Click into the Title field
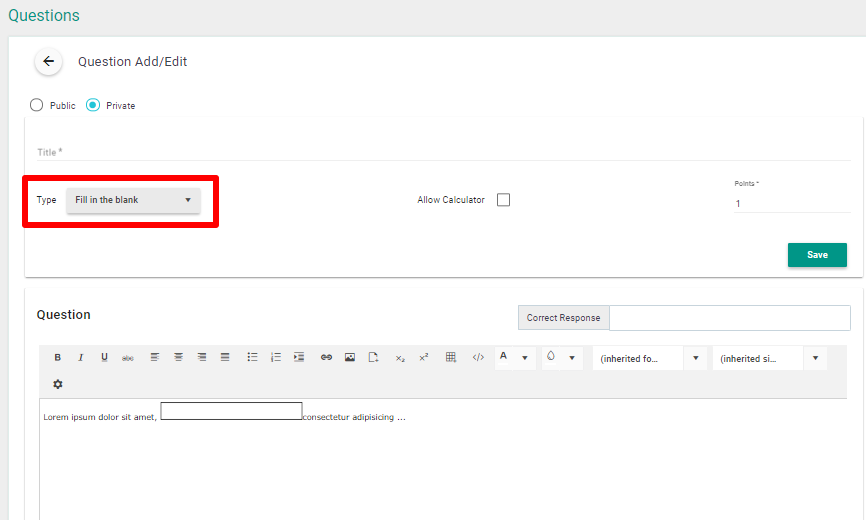 (443, 152)
